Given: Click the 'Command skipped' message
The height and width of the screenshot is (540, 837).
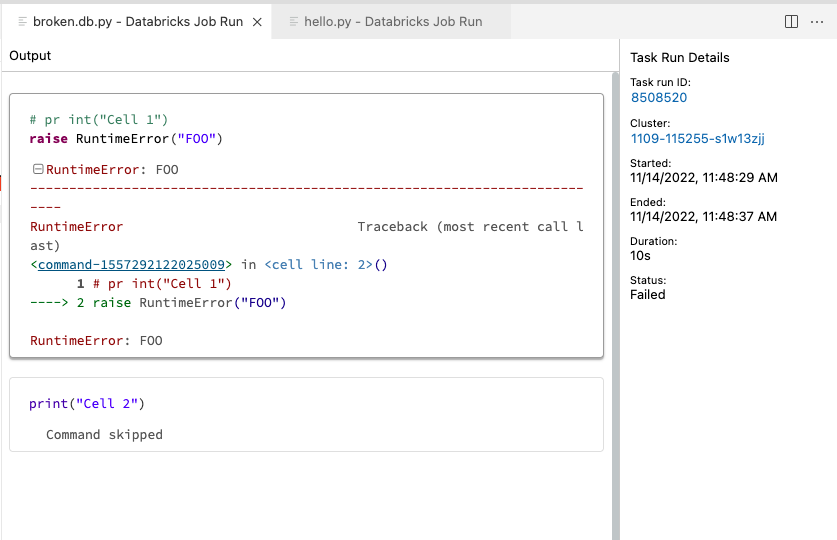Looking at the screenshot, I should pyautogui.click(x=104, y=435).
